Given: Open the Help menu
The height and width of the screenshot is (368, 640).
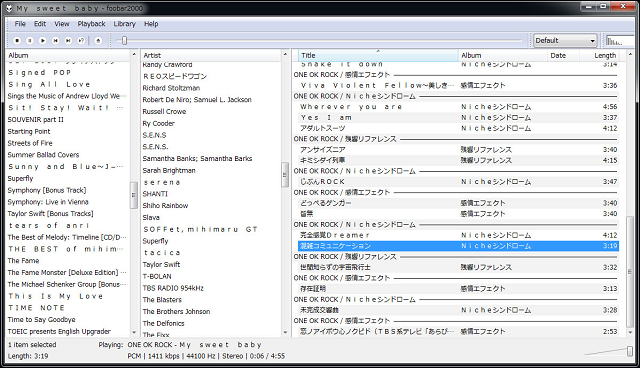Looking at the screenshot, I should (x=151, y=24).
